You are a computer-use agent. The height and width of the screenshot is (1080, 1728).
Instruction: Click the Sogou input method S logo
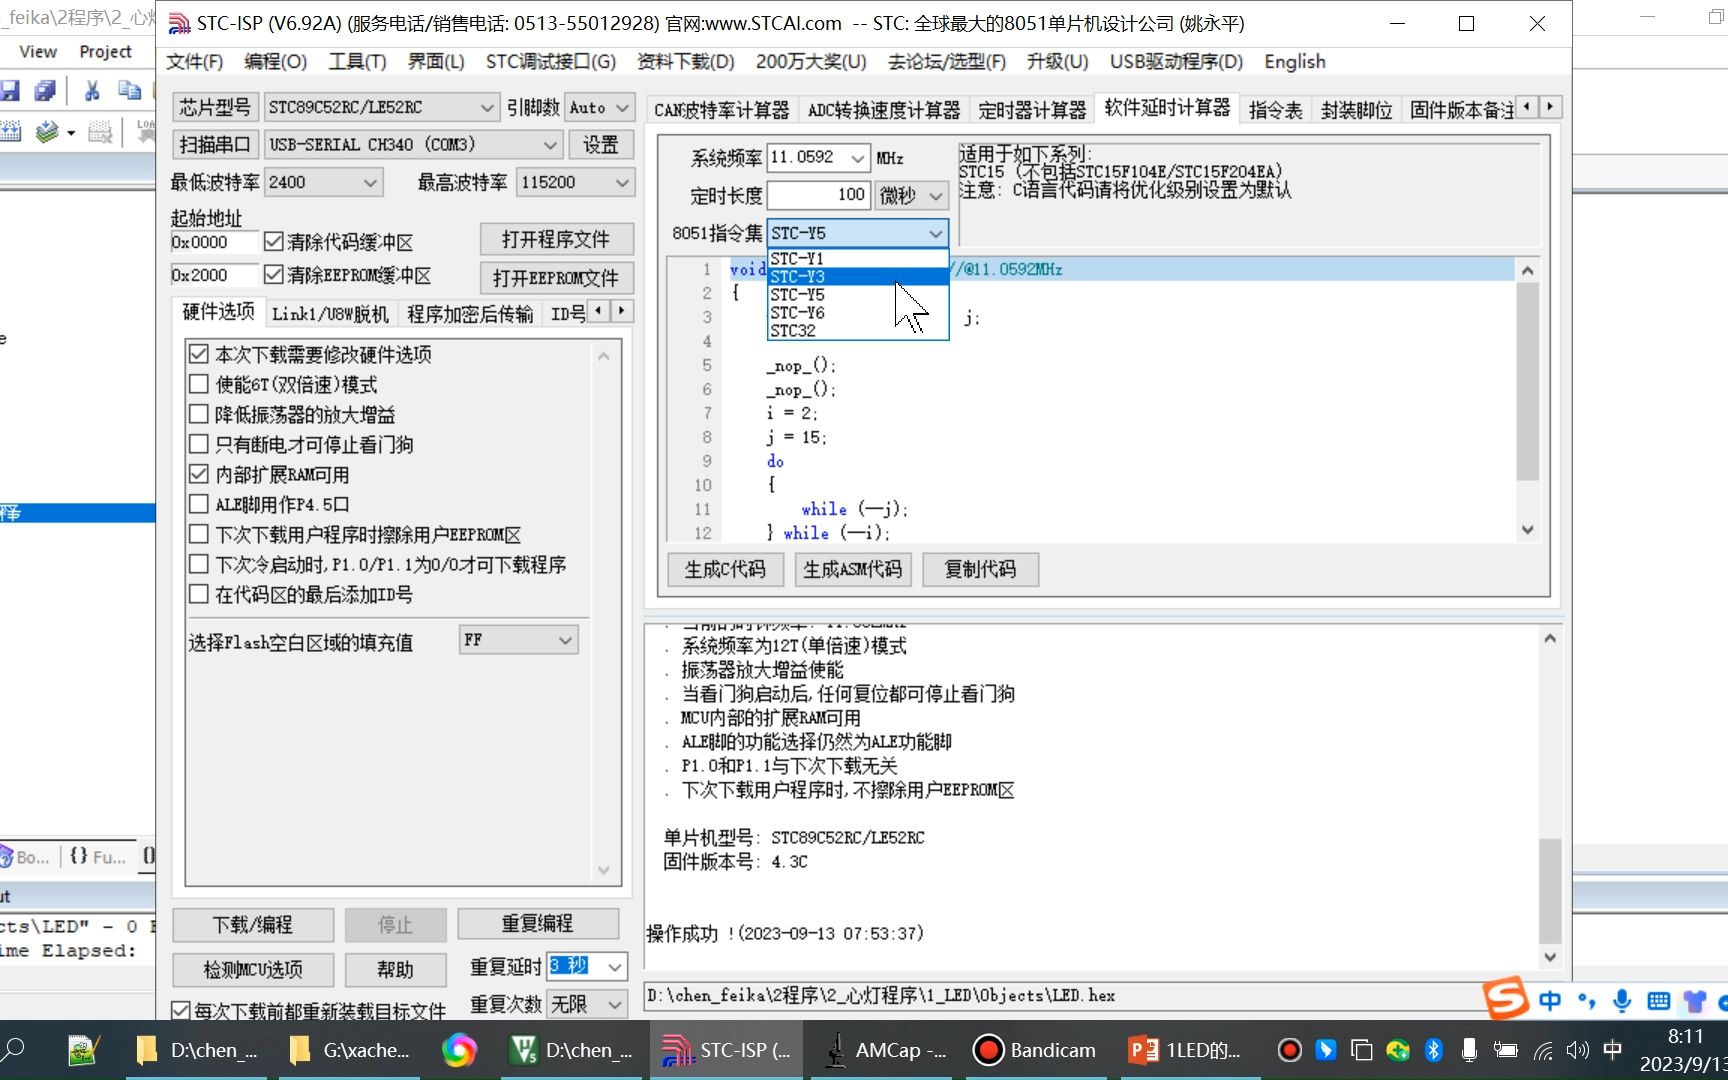coord(1505,997)
